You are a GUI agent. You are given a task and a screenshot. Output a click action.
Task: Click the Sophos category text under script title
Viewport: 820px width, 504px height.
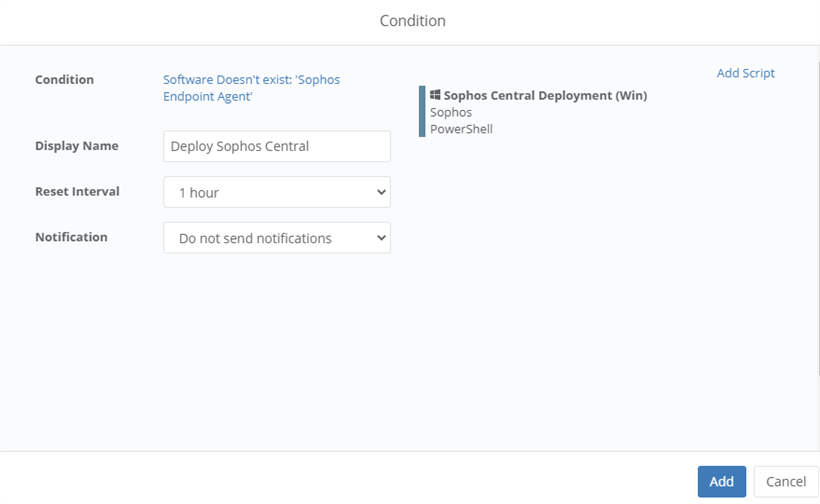pyautogui.click(x=451, y=113)
